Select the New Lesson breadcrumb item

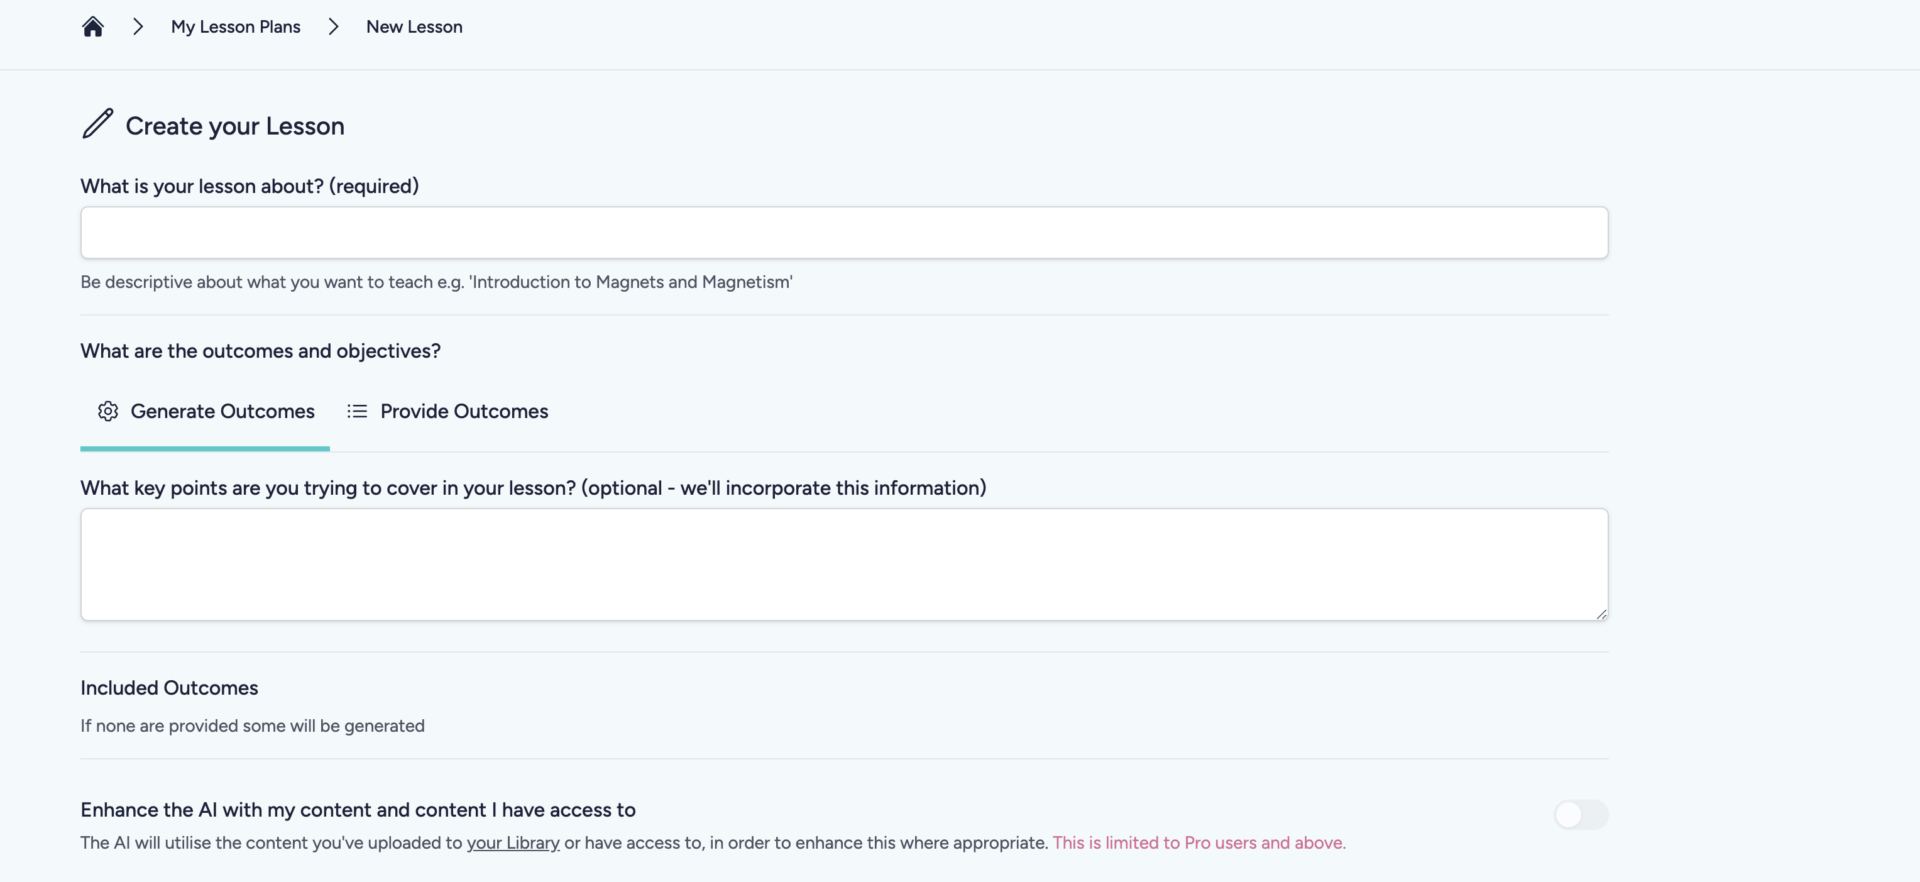click(414, 27)
